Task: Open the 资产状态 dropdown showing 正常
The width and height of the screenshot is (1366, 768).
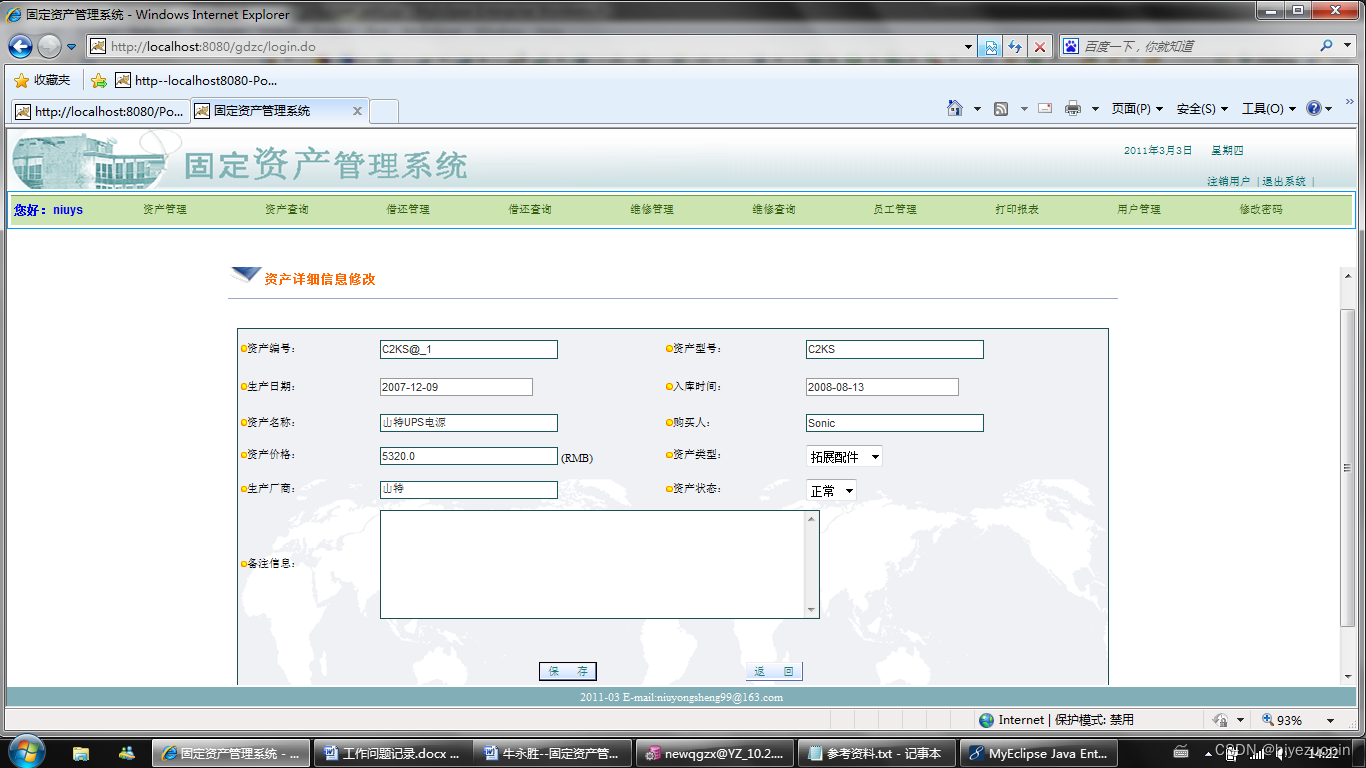Action: point(831,491)
